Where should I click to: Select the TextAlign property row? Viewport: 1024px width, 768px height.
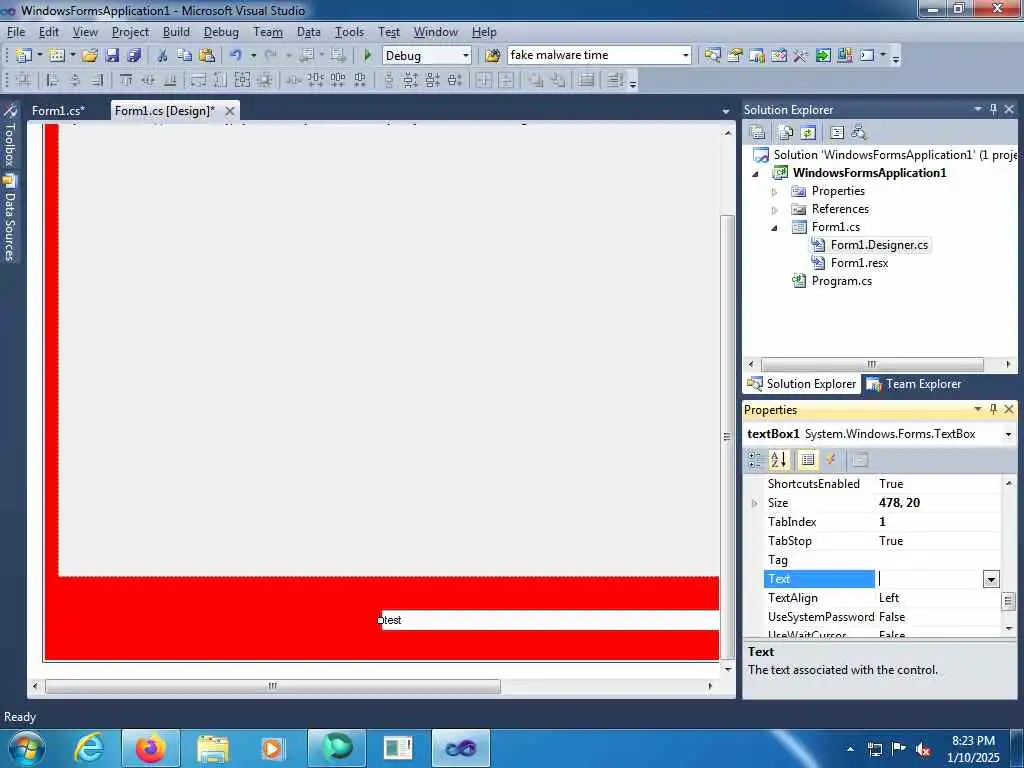pos(882,598)
